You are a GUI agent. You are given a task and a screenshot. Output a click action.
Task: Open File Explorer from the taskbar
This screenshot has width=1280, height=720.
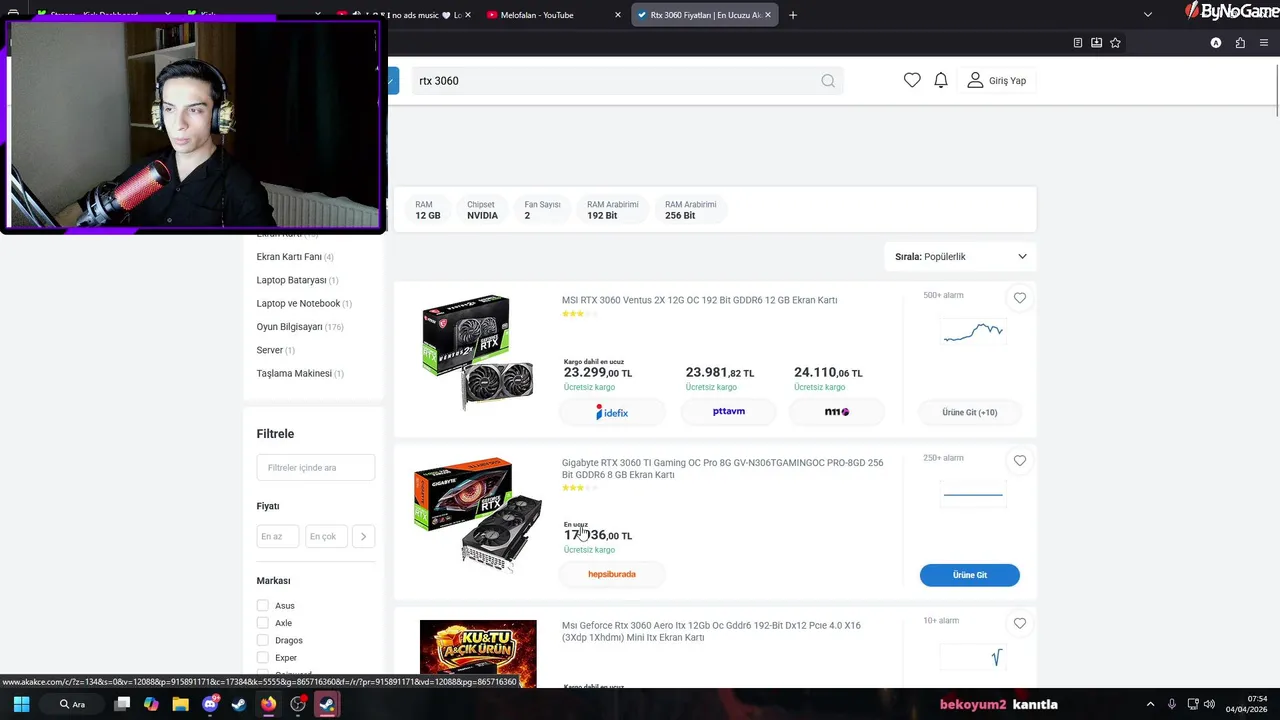click(x=180, y=704)
